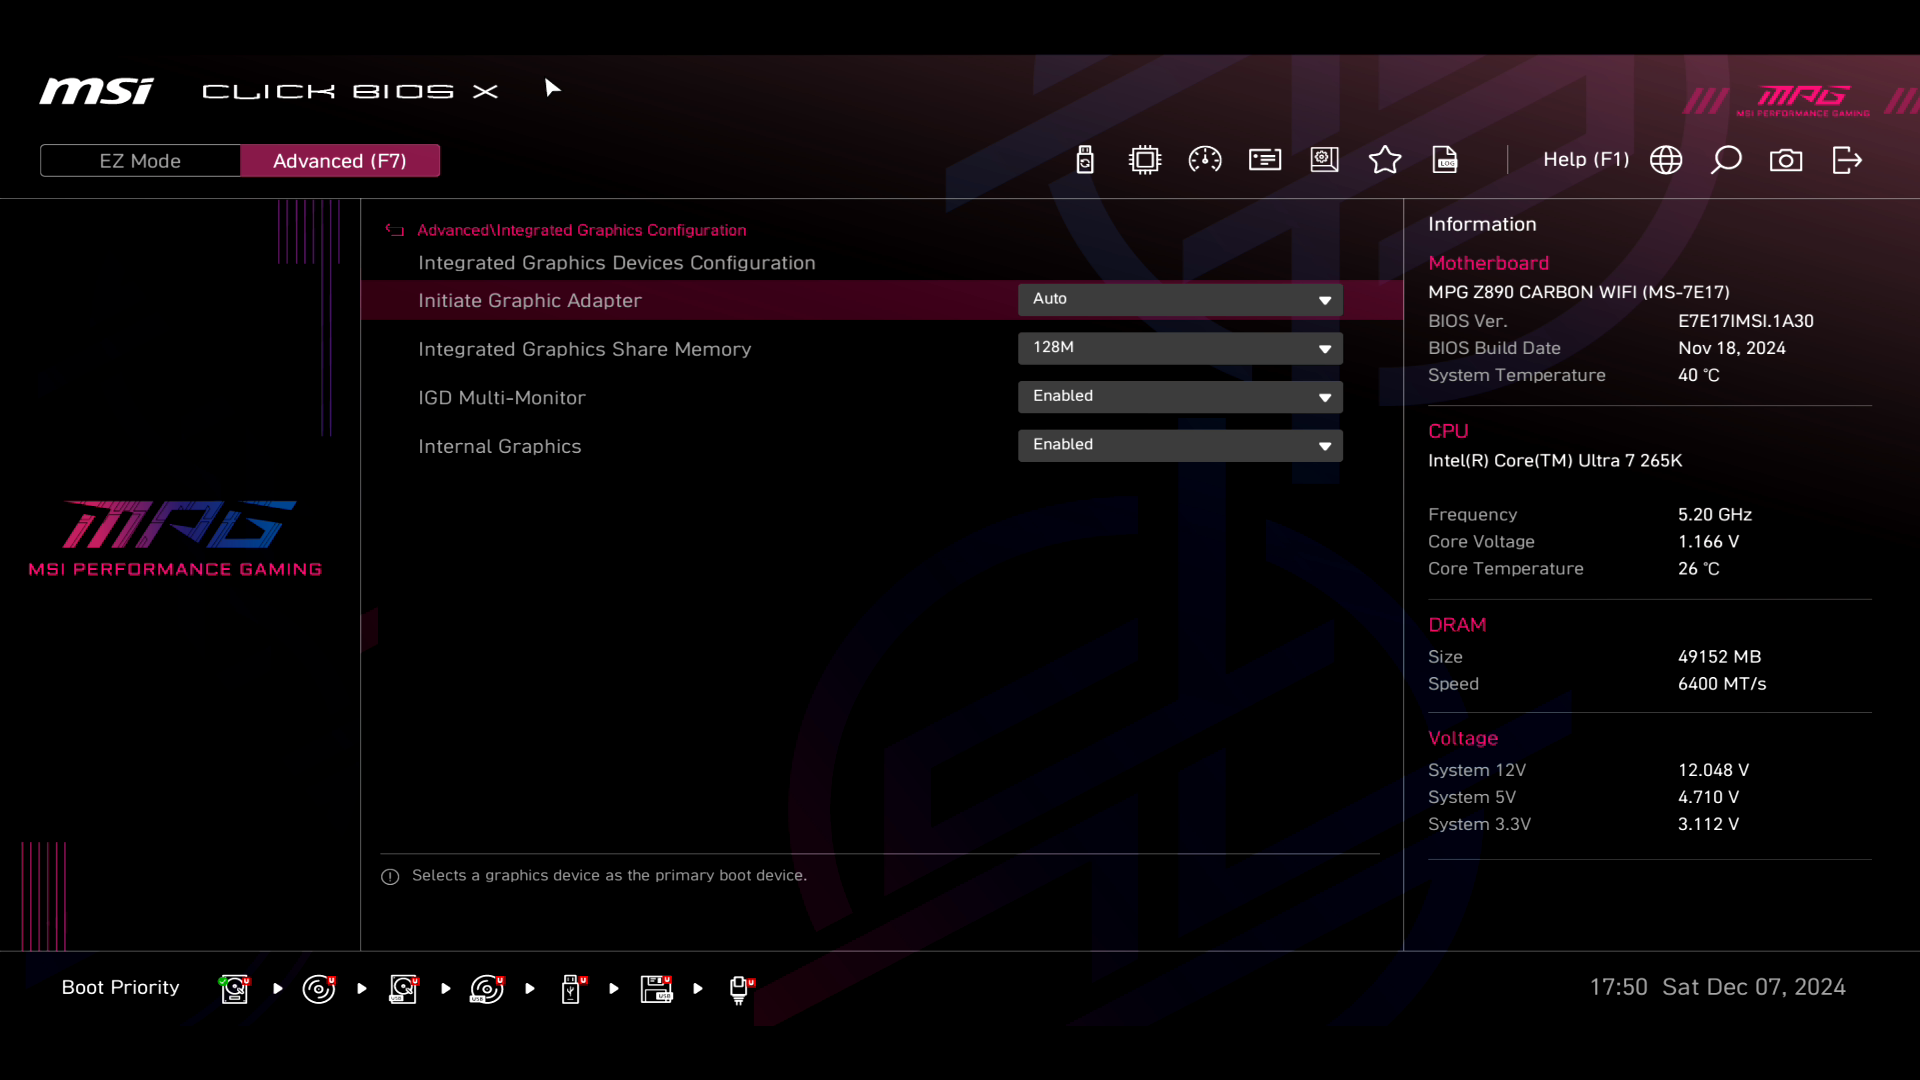Screen dimensions: 1920x1080
Task: Open search with the magnifier icon
Action: pos(1726,160)
